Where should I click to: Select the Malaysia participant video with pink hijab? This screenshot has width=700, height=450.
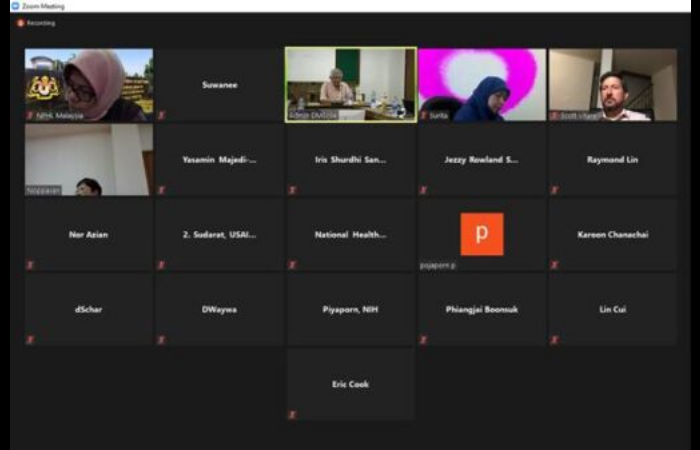click(x=89, y=85)
